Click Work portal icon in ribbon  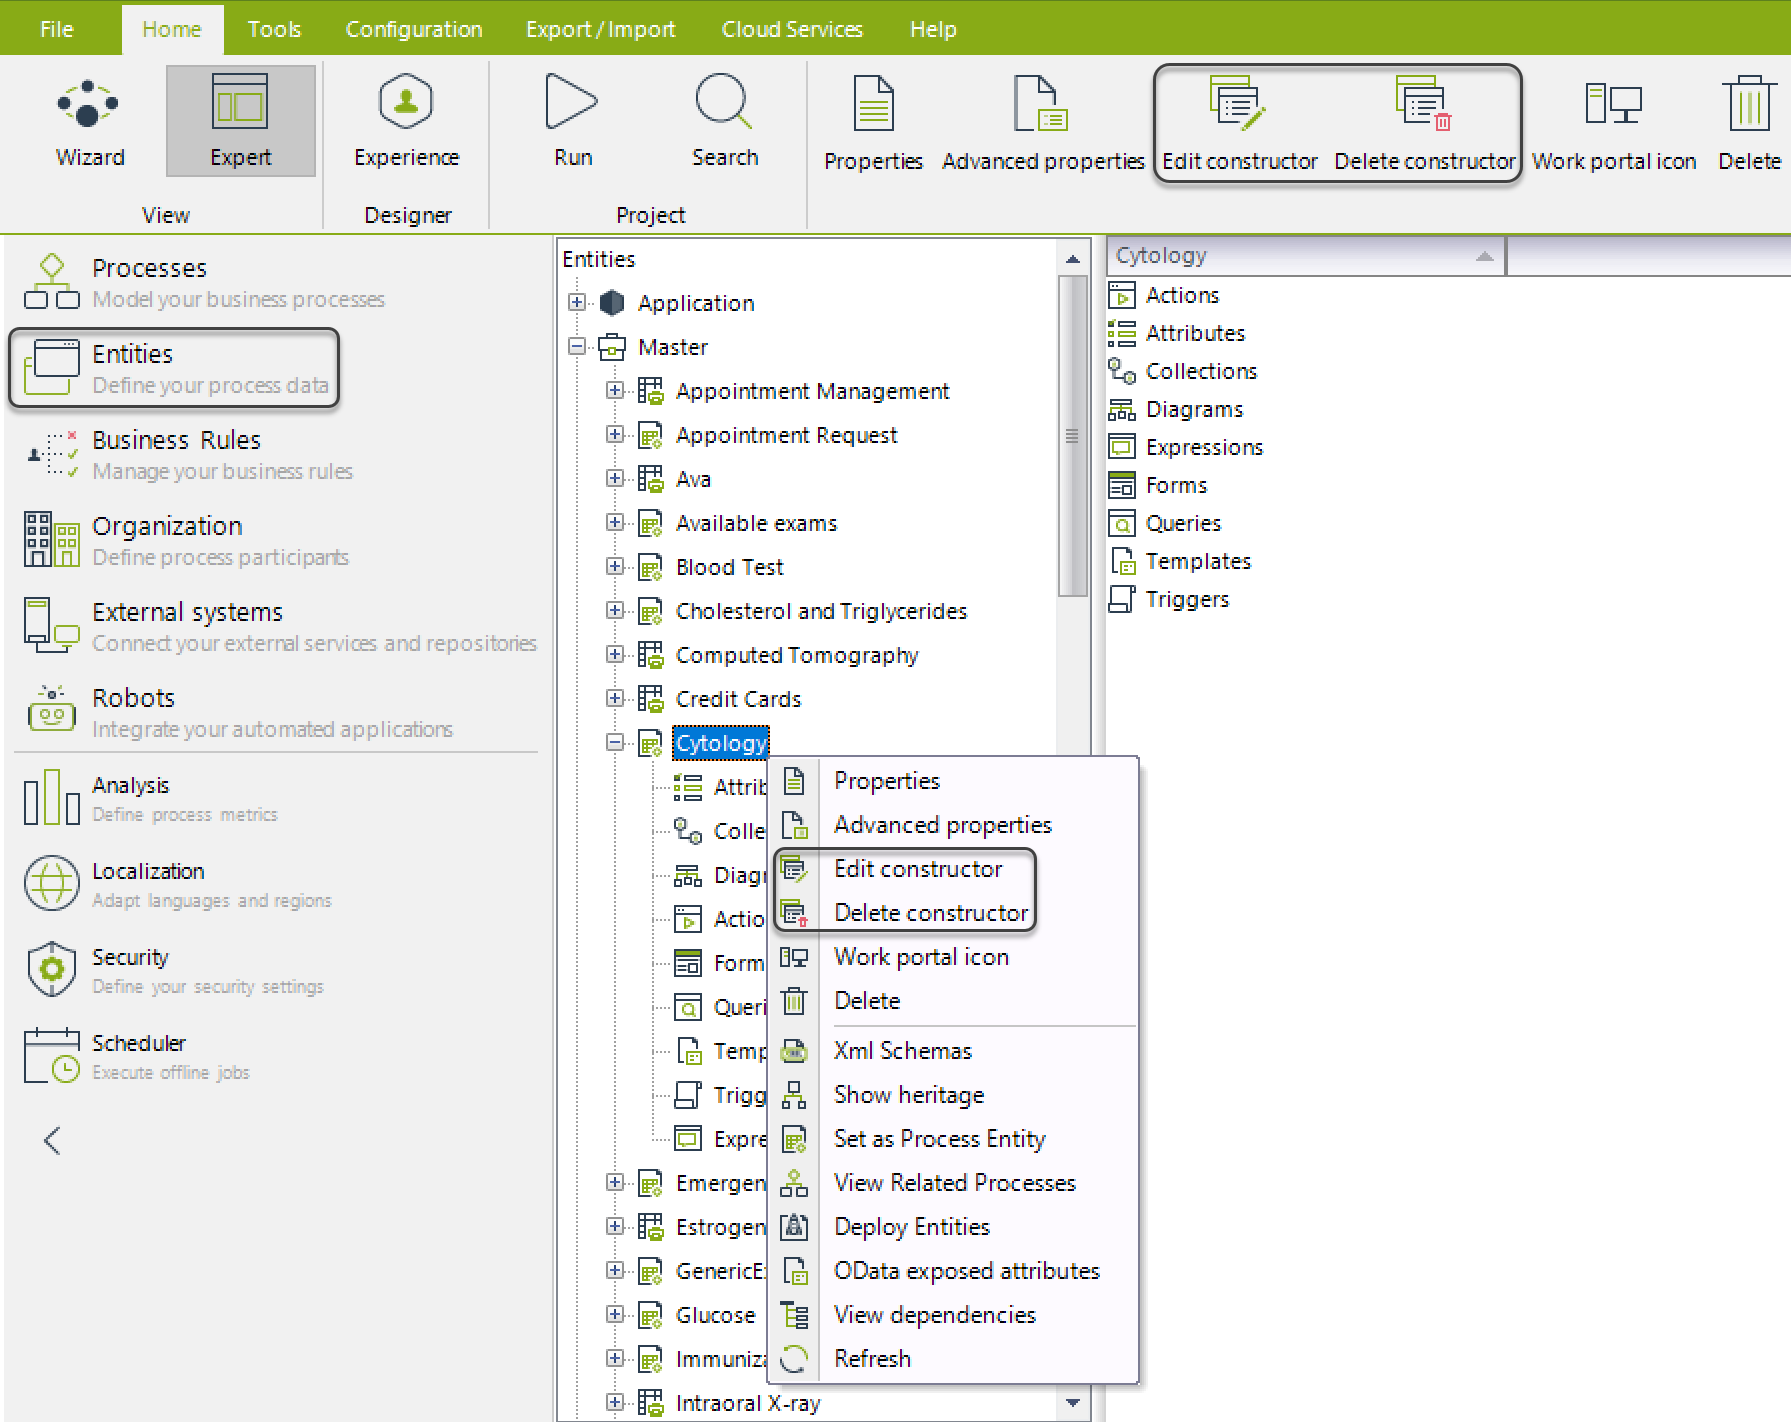1614,124
